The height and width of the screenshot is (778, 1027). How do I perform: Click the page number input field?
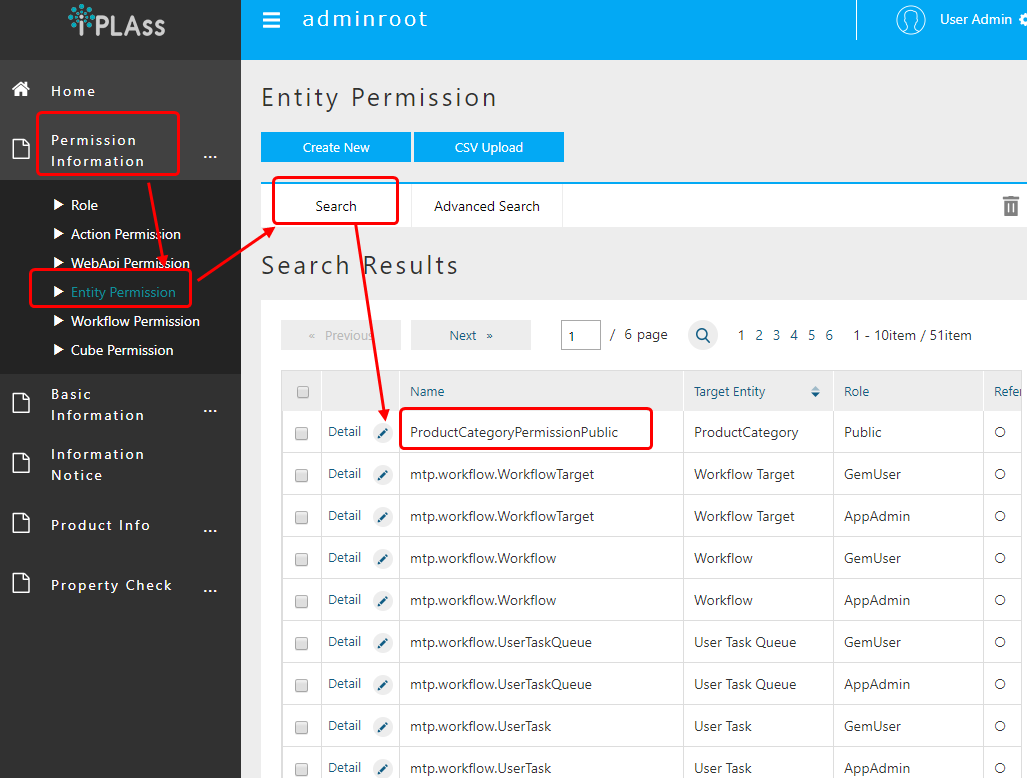click(x=580, y=335)
